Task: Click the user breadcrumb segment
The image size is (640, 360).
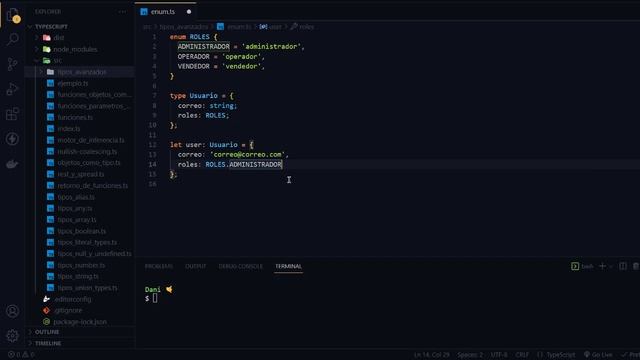Action: (276, 27)
